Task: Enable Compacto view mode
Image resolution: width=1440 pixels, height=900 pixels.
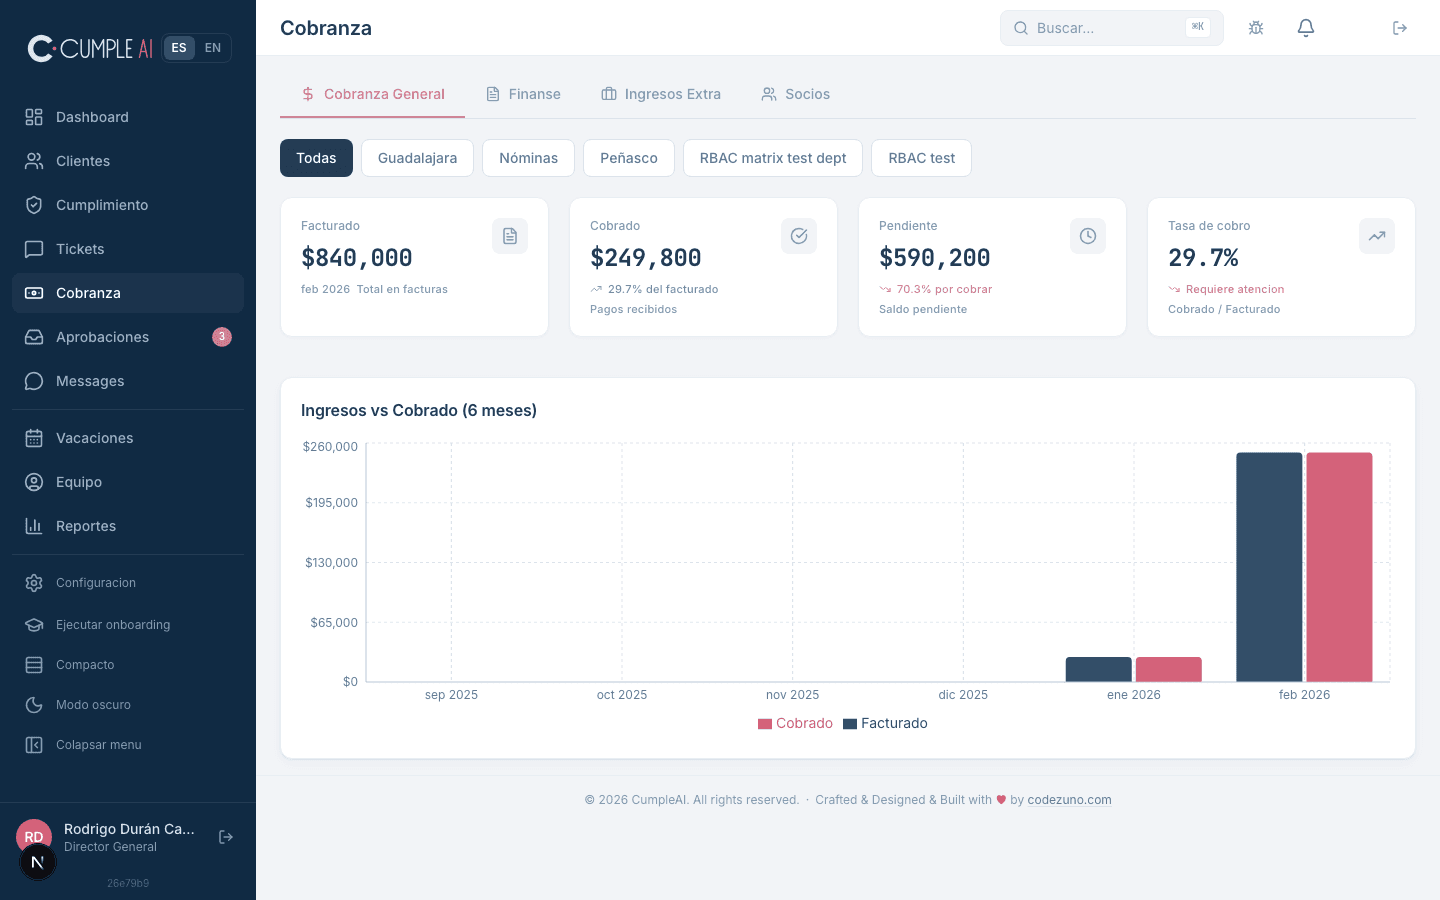Action: (85, 665)
